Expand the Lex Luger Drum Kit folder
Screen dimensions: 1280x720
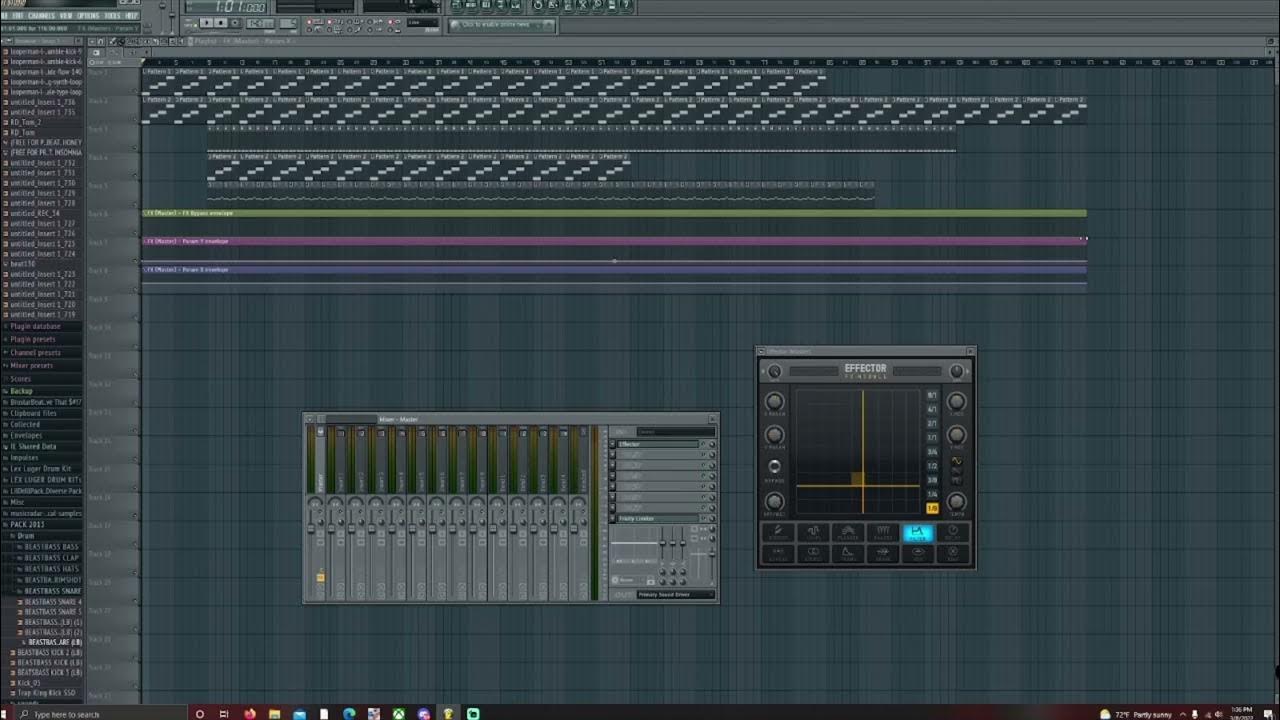(40, 468)
